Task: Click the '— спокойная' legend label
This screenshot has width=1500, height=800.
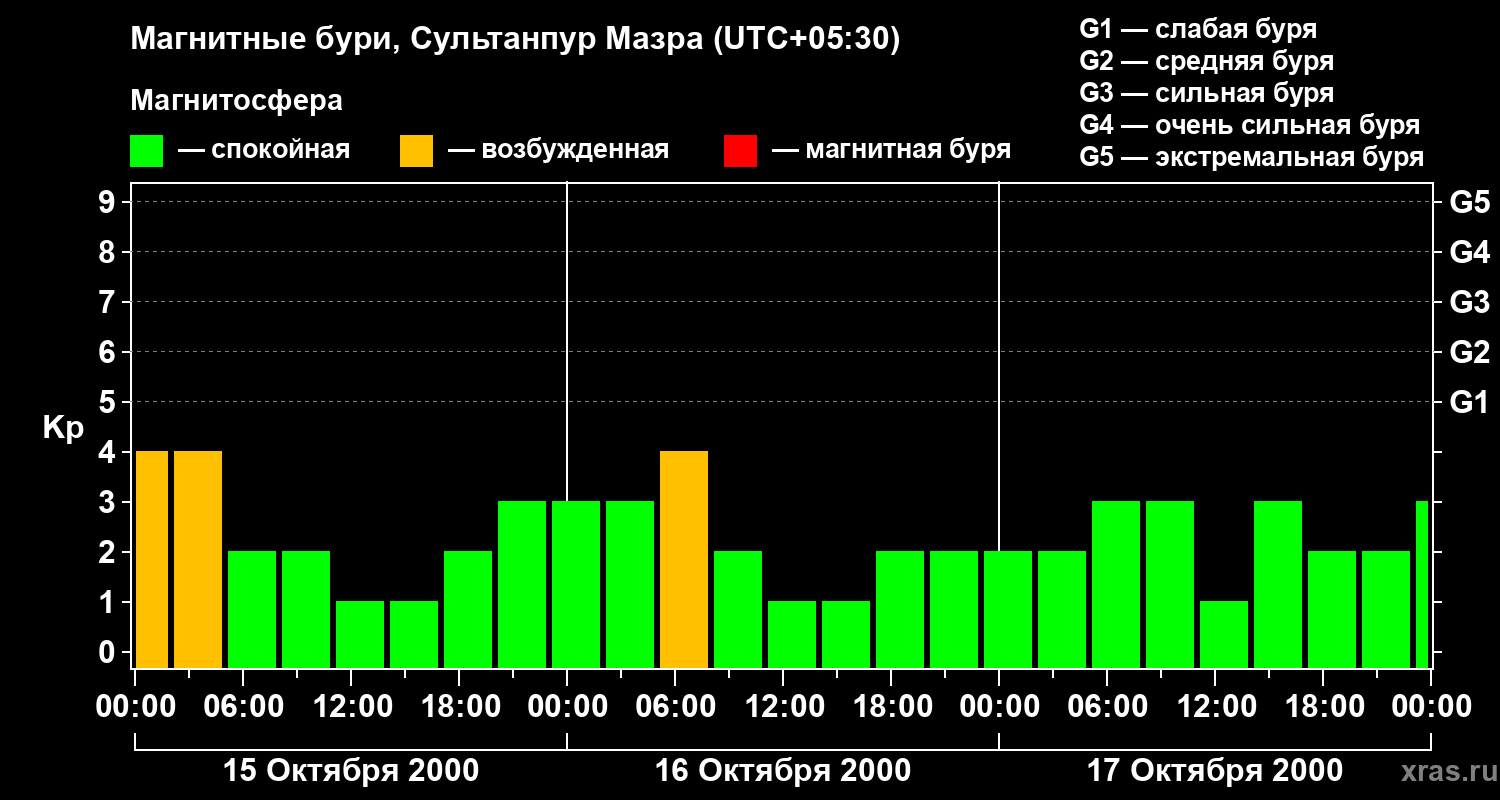Action: (263, 151)
